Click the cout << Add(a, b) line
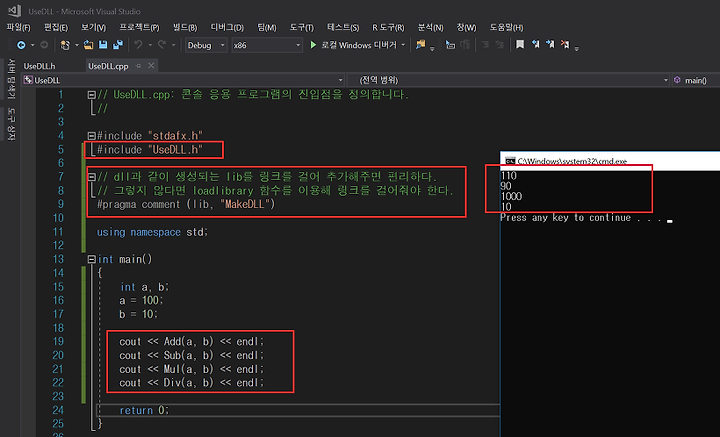720x437 pixels. point(192,342)
